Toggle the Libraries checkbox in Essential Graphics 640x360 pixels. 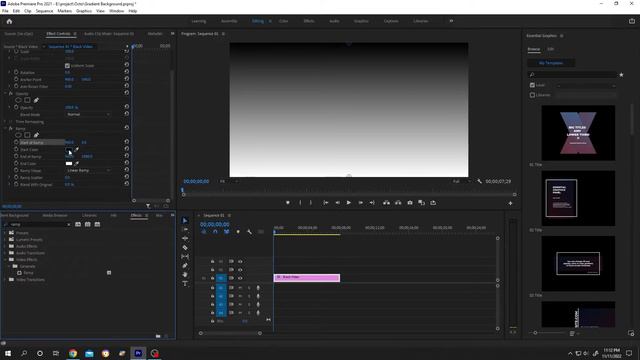click(x=532, y=95)
